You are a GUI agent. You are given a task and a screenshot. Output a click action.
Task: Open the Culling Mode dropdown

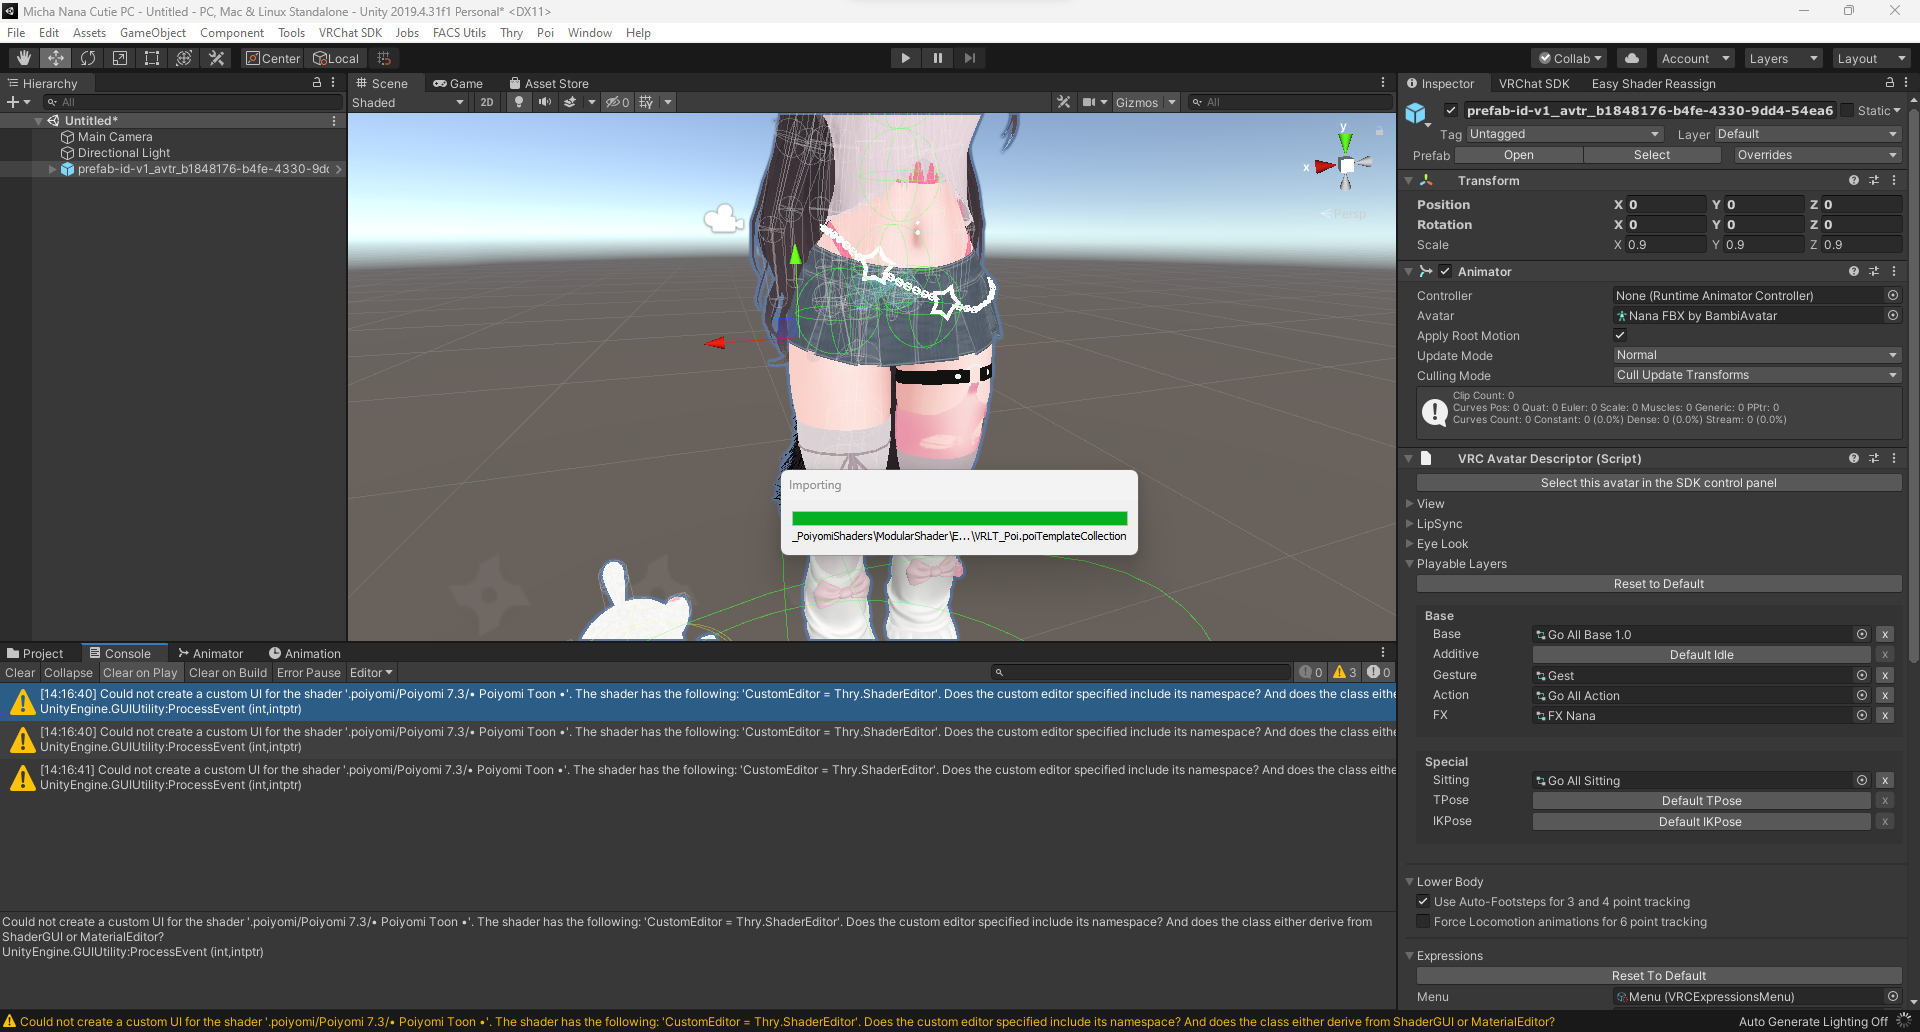pyautogui.click(x=1756, y=375)
